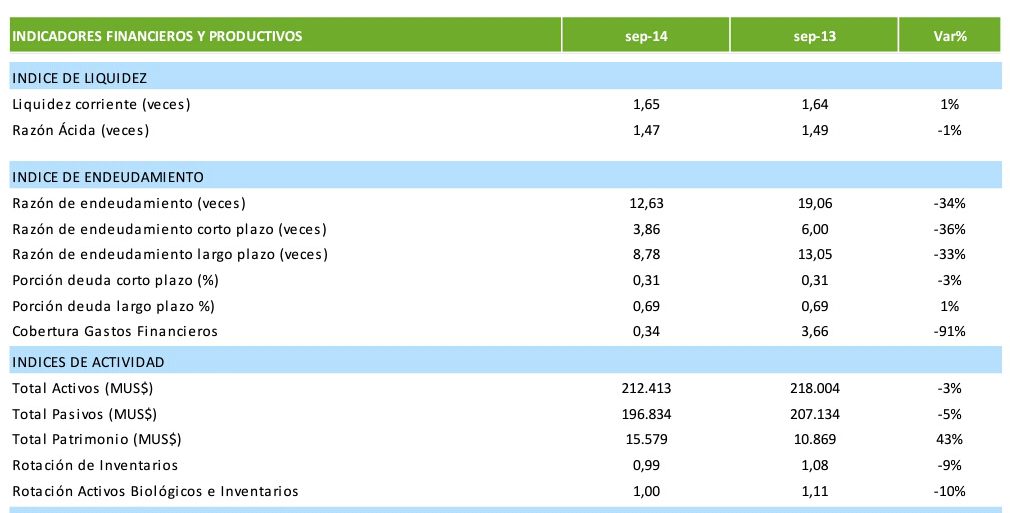Select the Rotación de Inventarios label

(x=95, y=465)
